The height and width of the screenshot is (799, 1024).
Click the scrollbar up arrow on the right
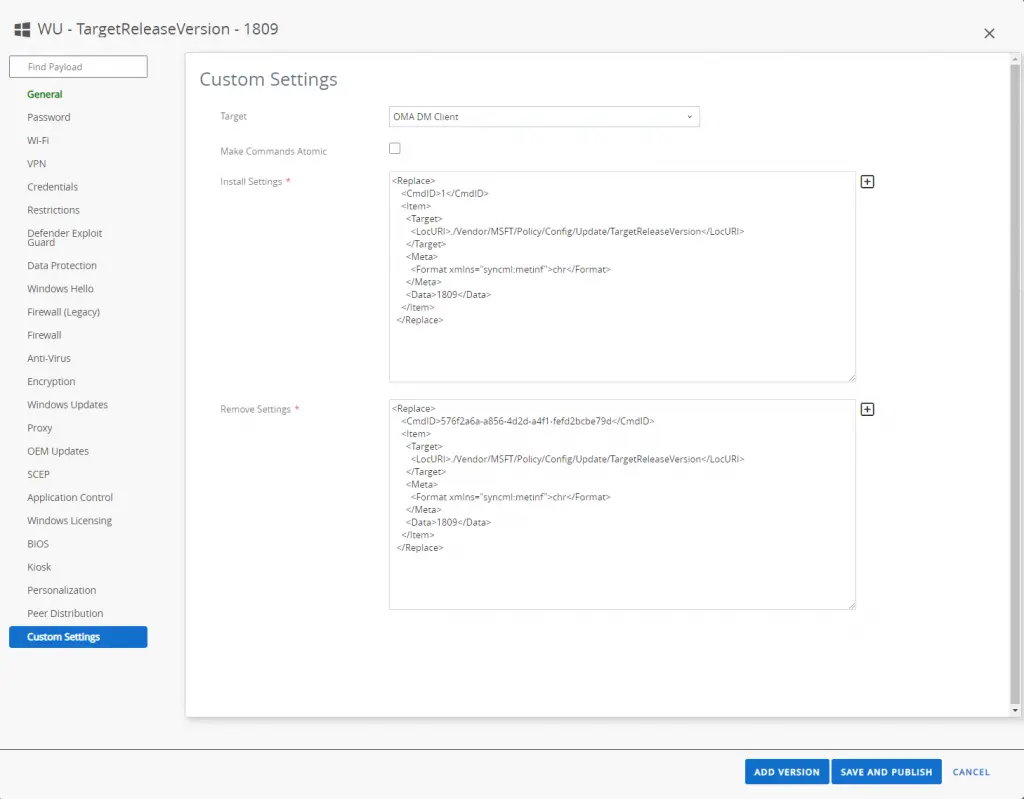click(x=1014, y=59)
